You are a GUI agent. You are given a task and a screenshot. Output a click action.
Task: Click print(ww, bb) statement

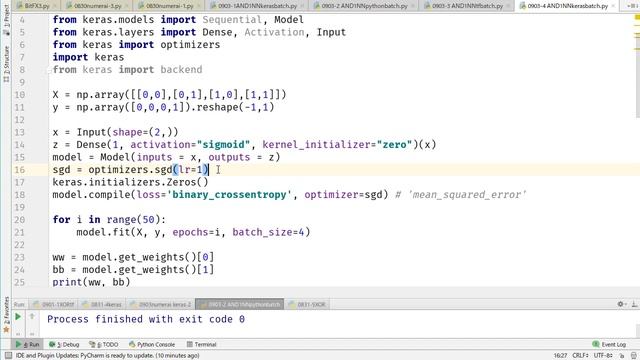point(91,282)
